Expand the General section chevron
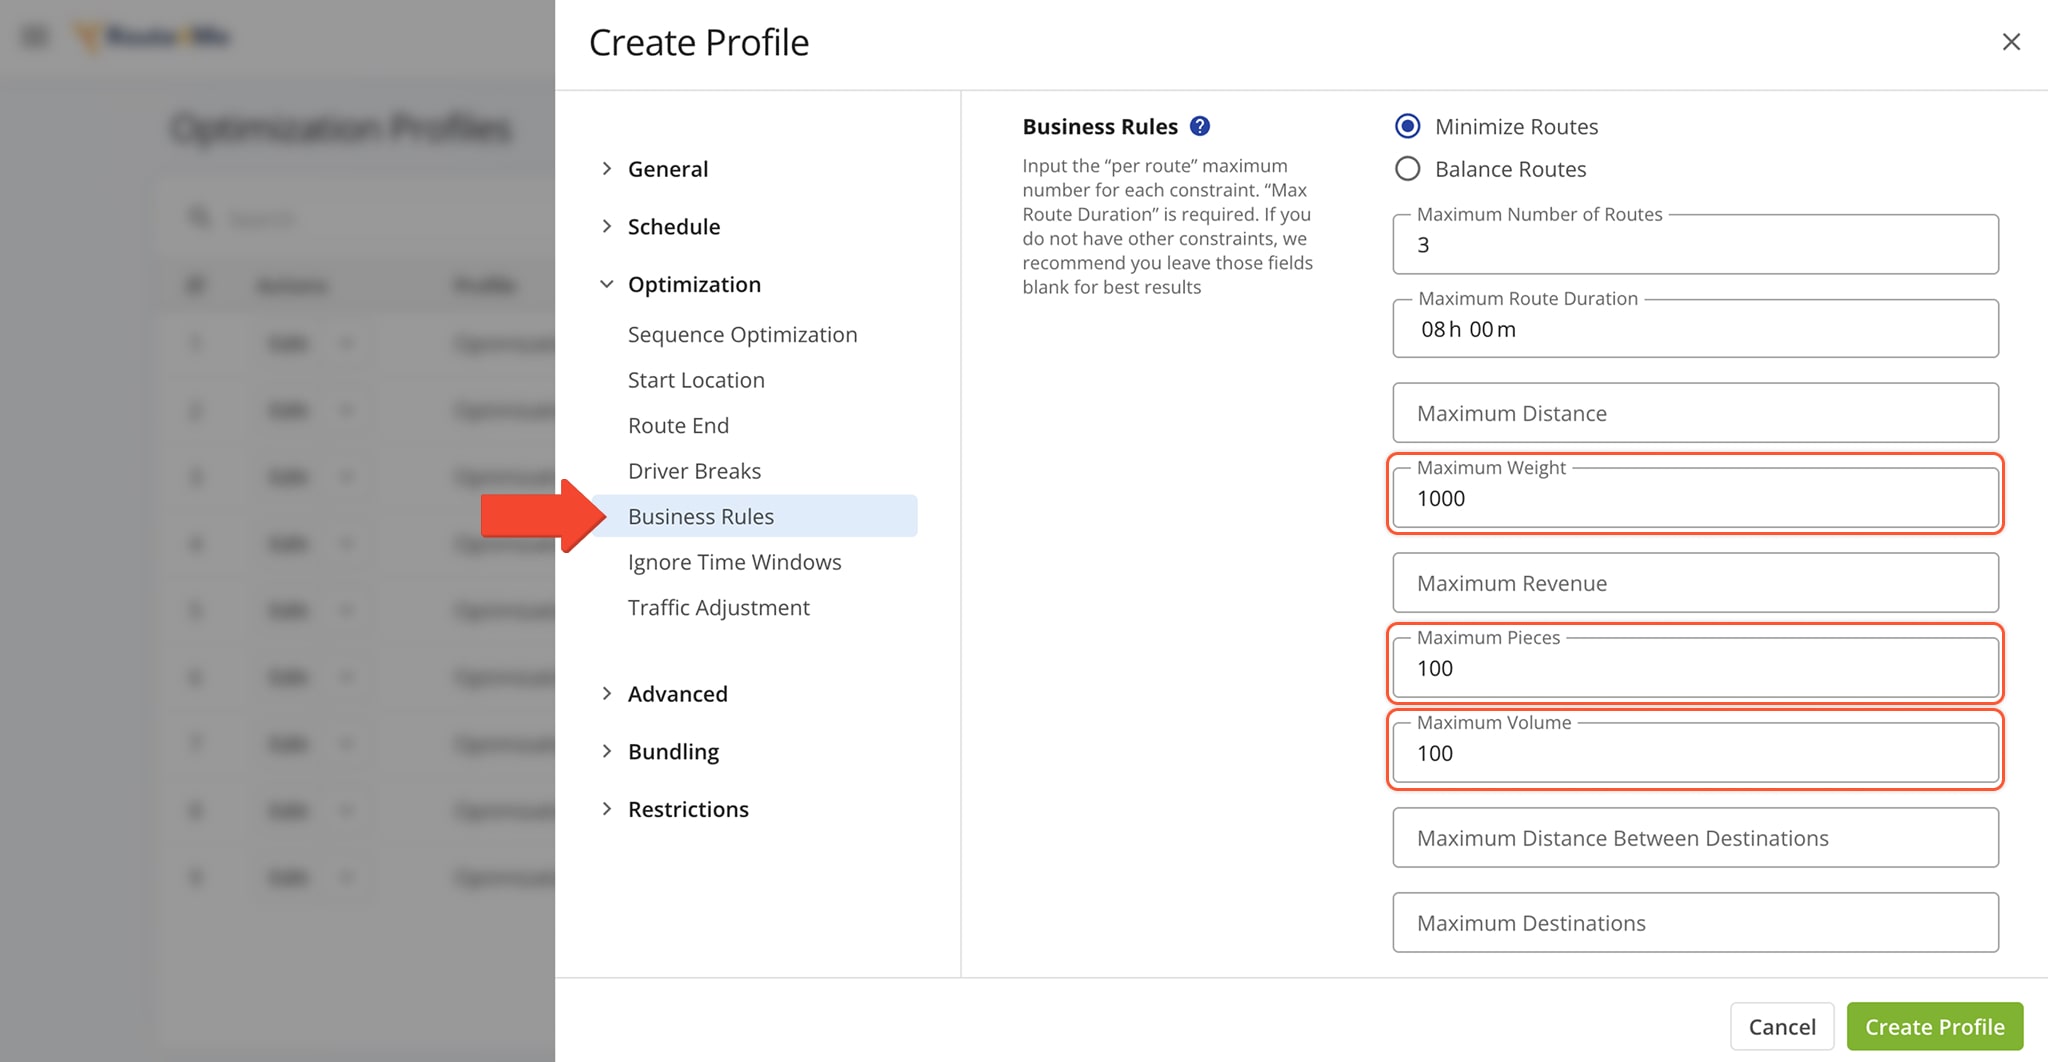 pyautogui.click(x=606, y=169)
